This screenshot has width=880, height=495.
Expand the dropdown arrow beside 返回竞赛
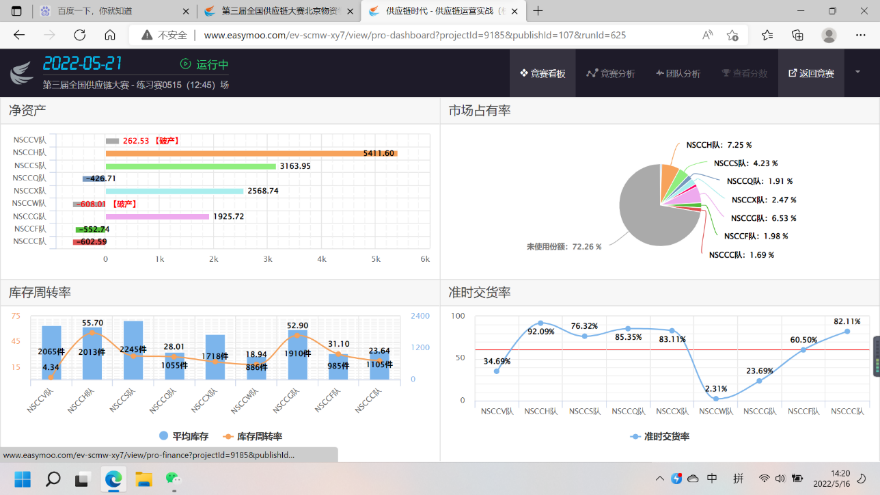point(858,73)
